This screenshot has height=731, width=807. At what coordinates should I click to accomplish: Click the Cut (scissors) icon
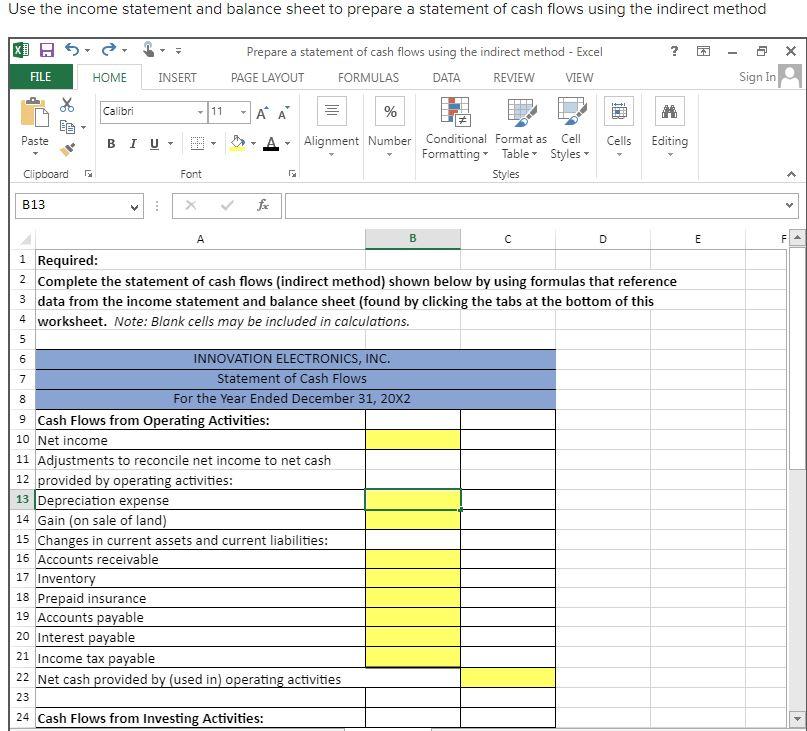pyautogui.click(x=67, y=105)
